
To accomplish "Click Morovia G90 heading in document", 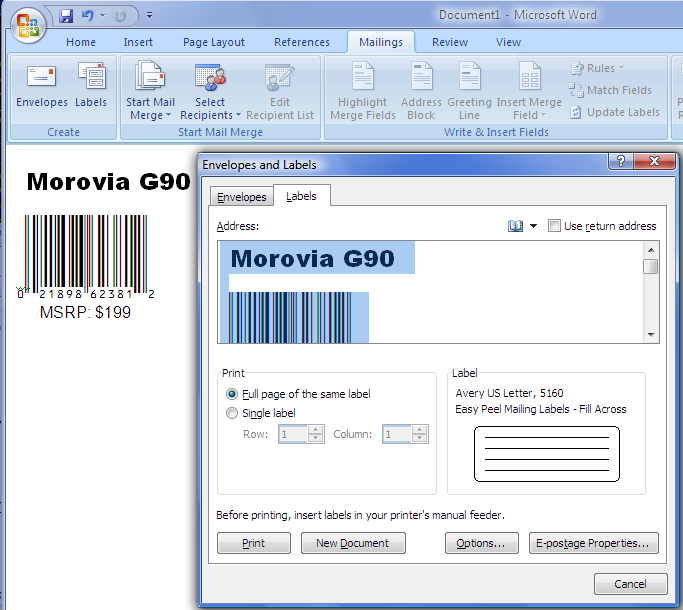I will click(x=108, y=182).
